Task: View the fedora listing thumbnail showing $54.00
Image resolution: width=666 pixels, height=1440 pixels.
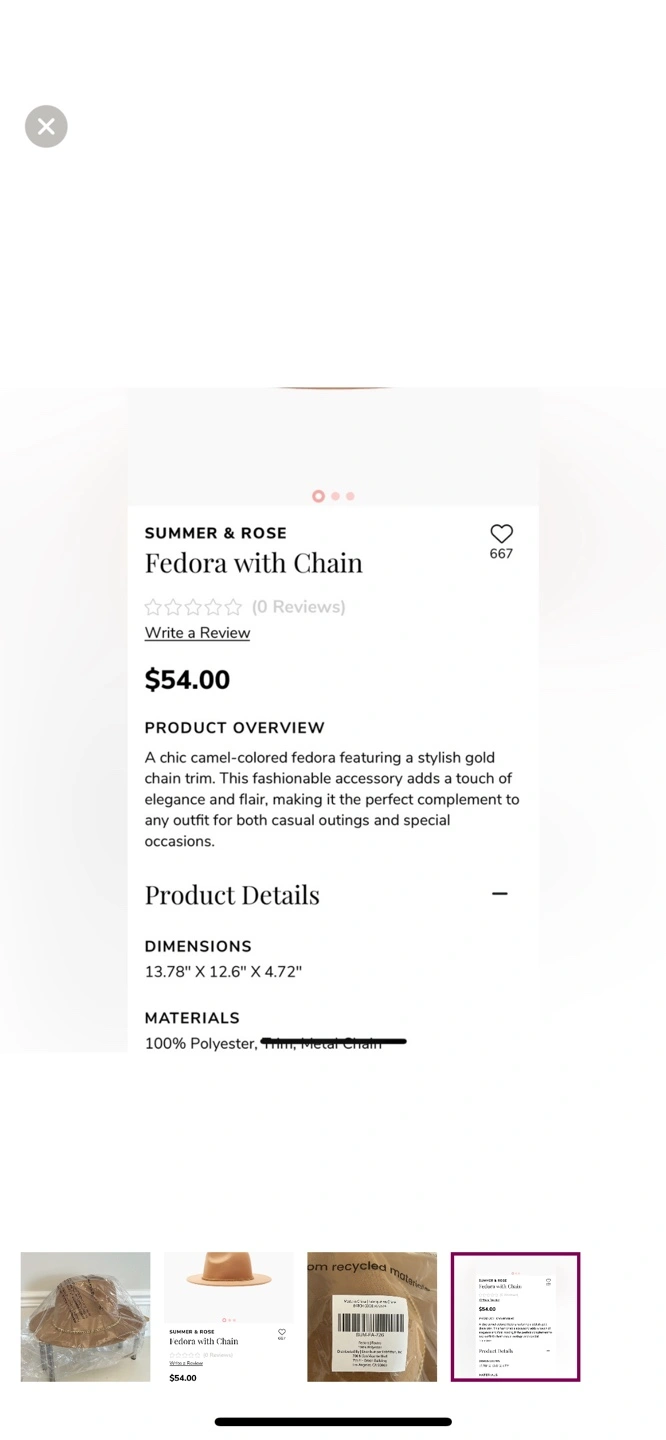Action: pos(229,1316)
